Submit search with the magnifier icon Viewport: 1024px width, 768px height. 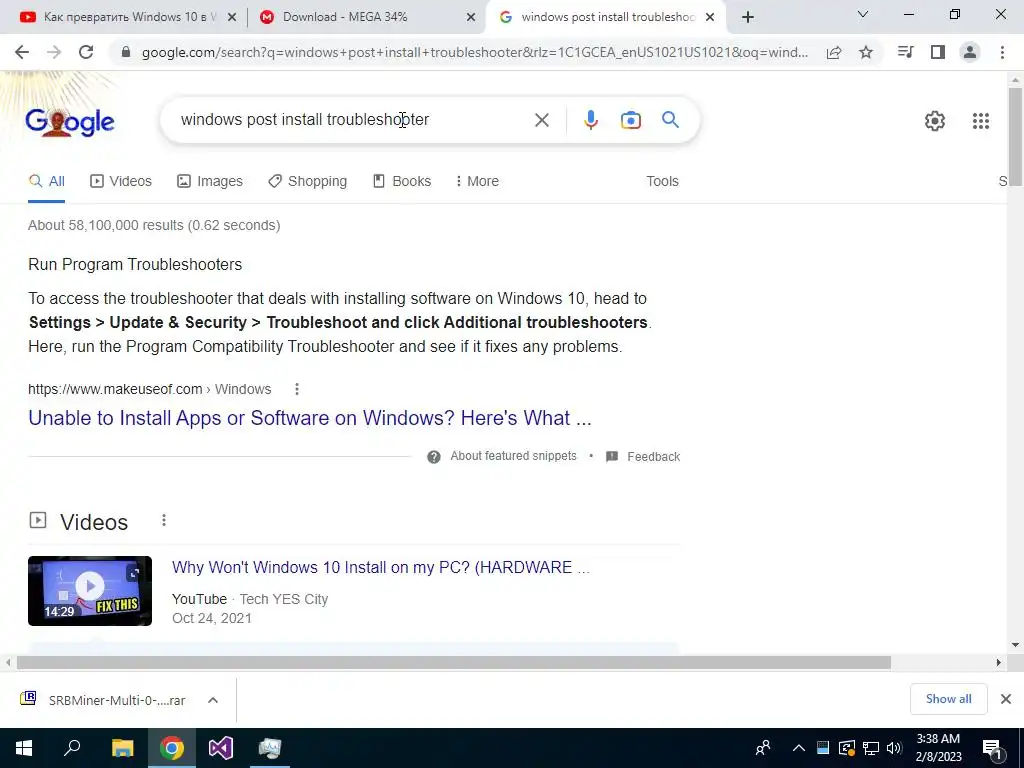coord(671,120)
